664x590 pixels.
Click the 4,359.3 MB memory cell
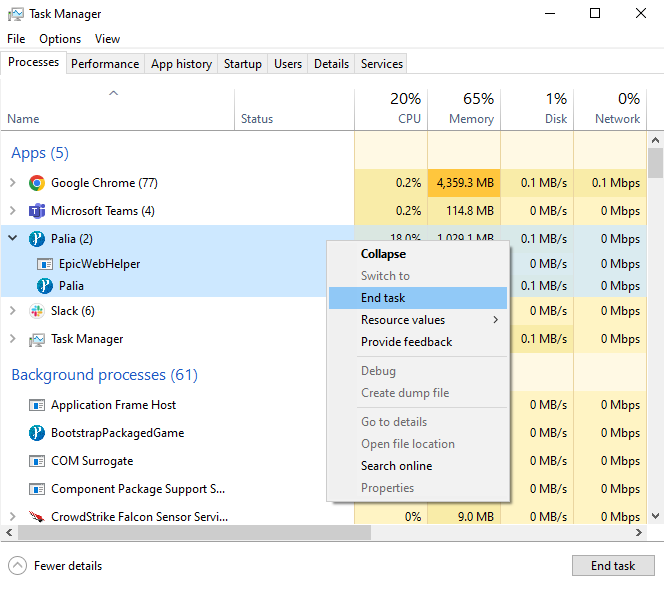(x=464, y=183)
